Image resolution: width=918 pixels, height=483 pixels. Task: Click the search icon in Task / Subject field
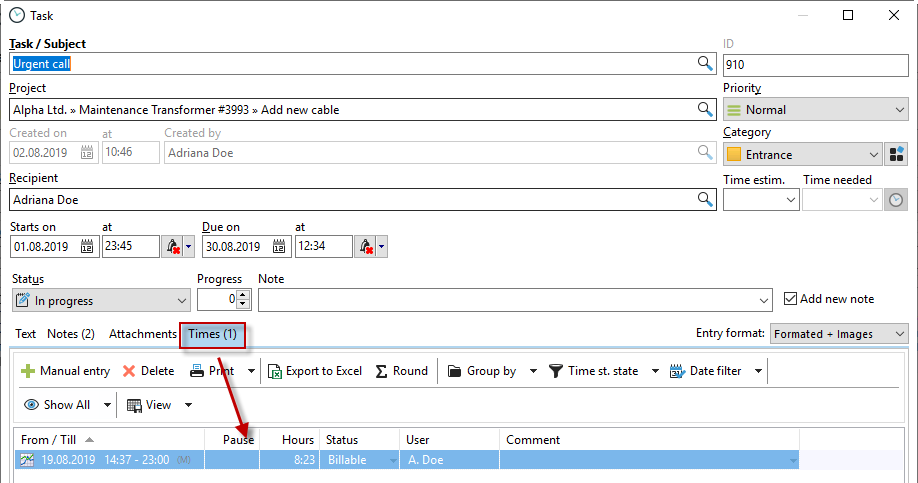pyautogui.click(x=704, y=64)
